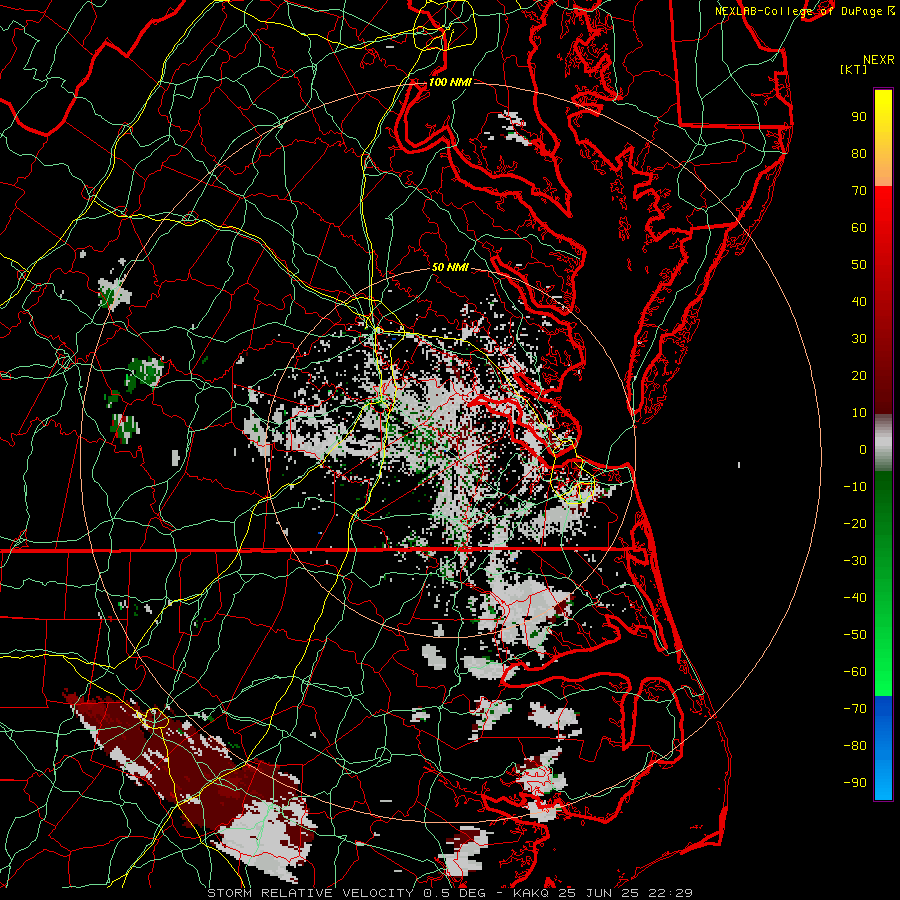Select the gray near-zero color bar segment

pos(883,443)
